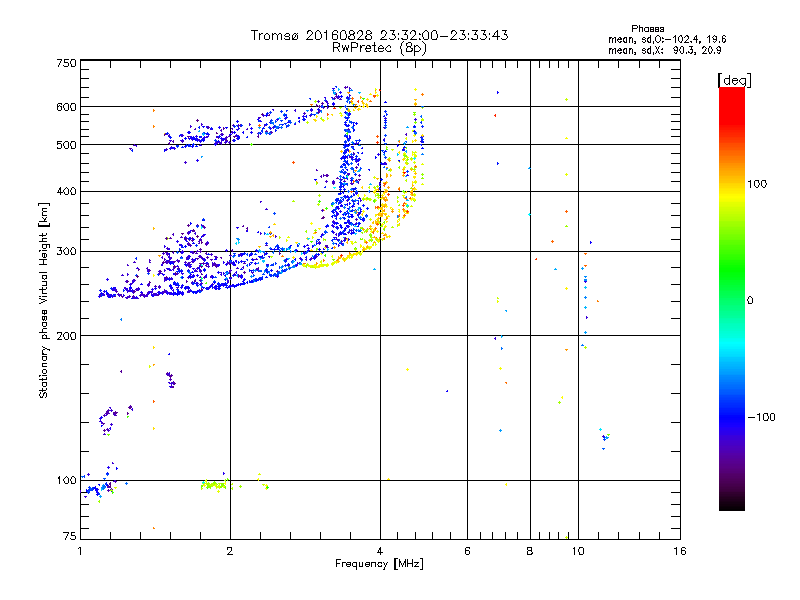Viewport: 800px width, 600px height.
Task: Click the x-axis '2' tick label
Action: click(230, 551)
